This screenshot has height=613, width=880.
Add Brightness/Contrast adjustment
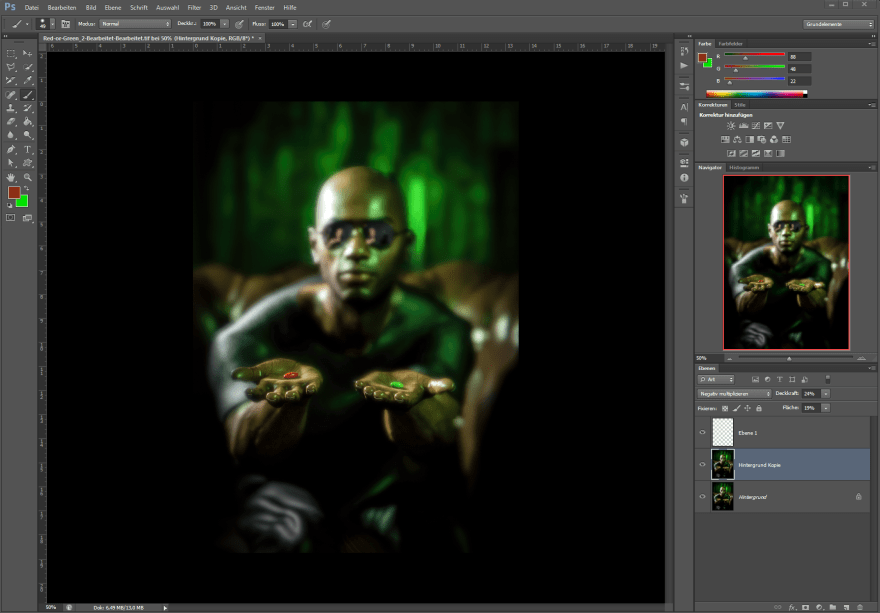tap(731, 126)
